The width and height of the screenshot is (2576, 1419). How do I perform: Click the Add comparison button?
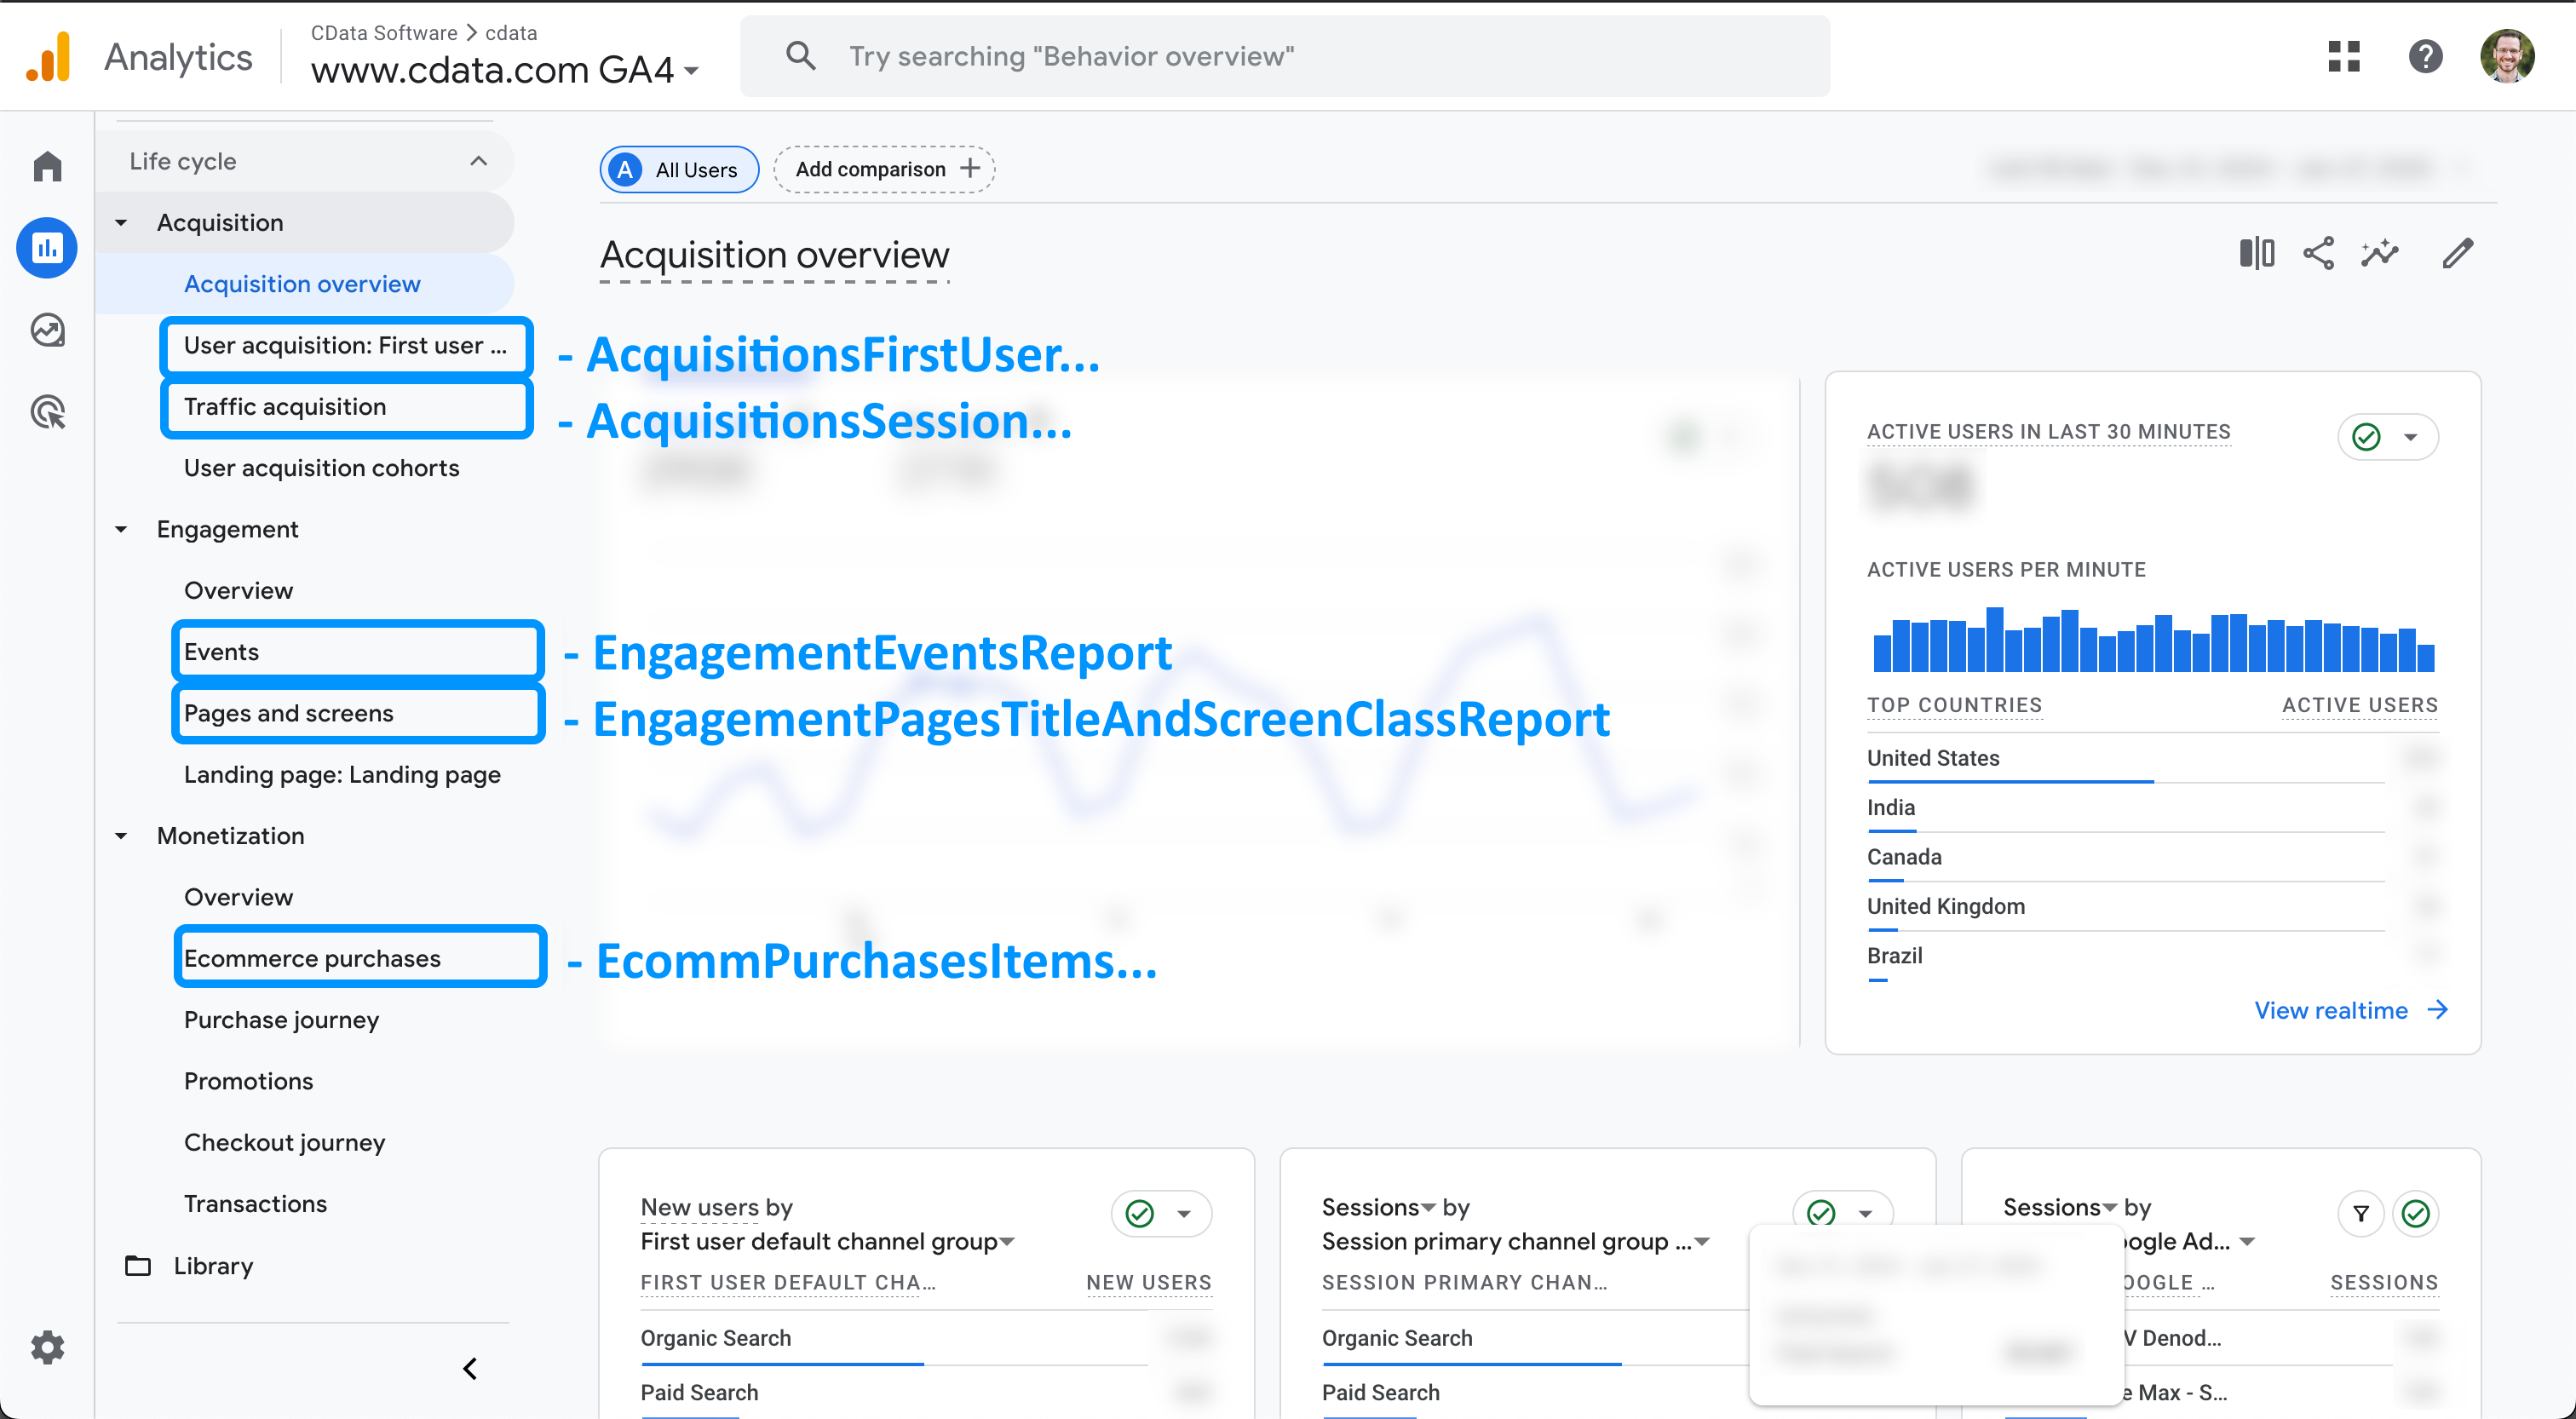tap(884, 168)
